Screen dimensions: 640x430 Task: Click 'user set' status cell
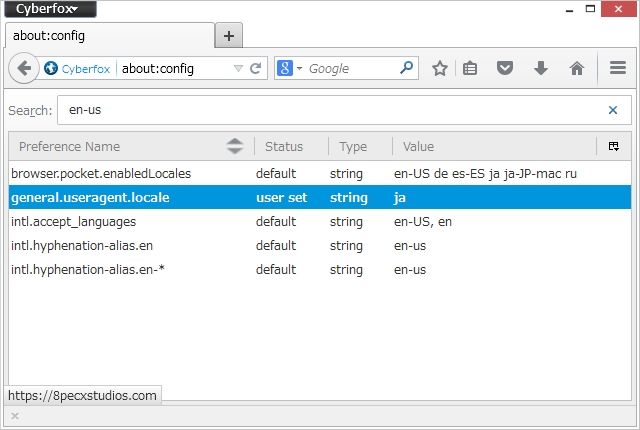click(x=281, y=197)
